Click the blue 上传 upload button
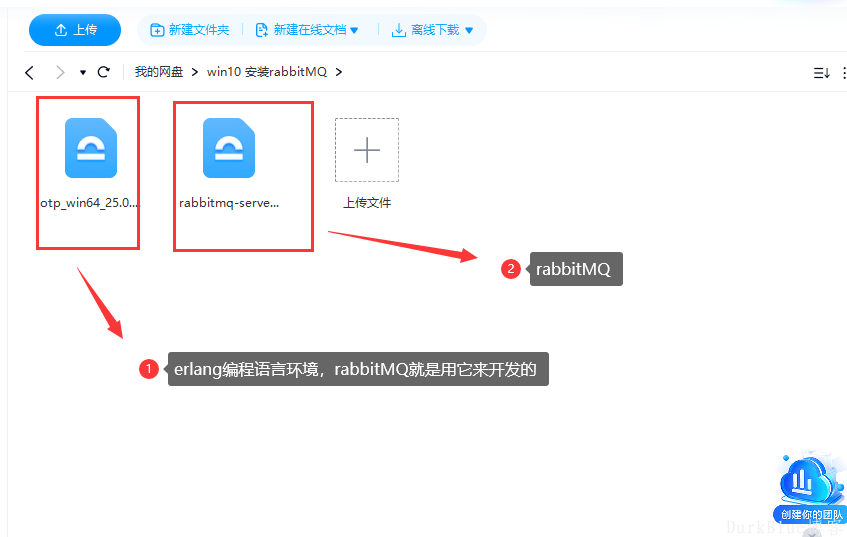Image resolution: width=847 pixels, height=537 pixels. (x=75, y=30)
